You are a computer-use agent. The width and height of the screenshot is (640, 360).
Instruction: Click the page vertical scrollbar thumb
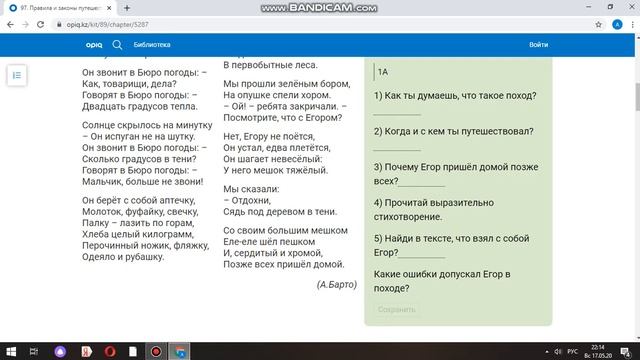pos(637,97)
